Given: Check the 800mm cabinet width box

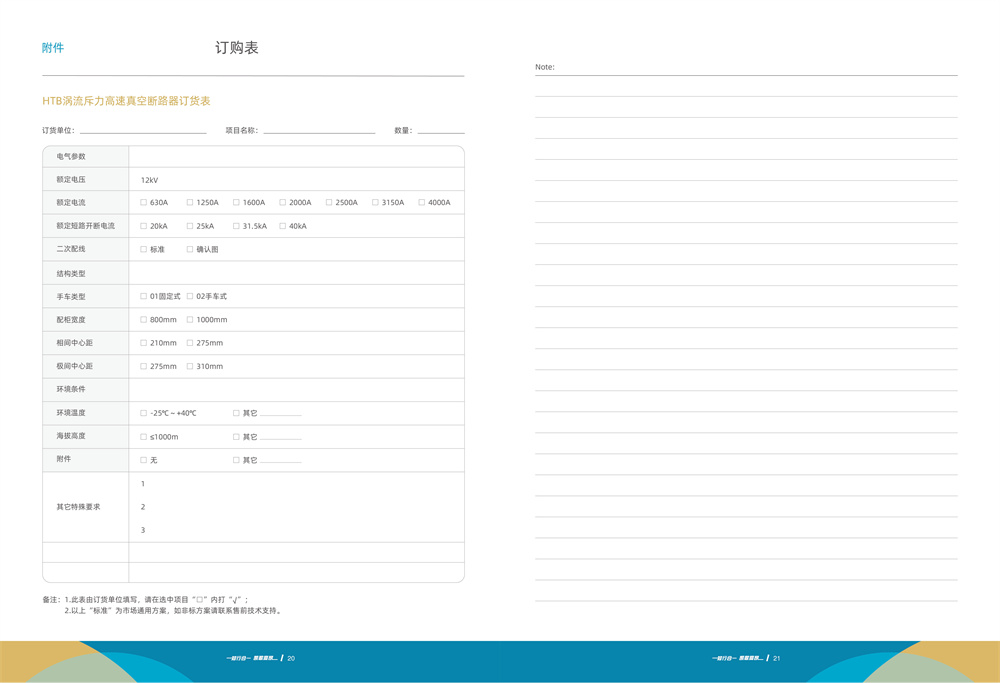Looking at the screenshot, I should [x=143, y=319].
